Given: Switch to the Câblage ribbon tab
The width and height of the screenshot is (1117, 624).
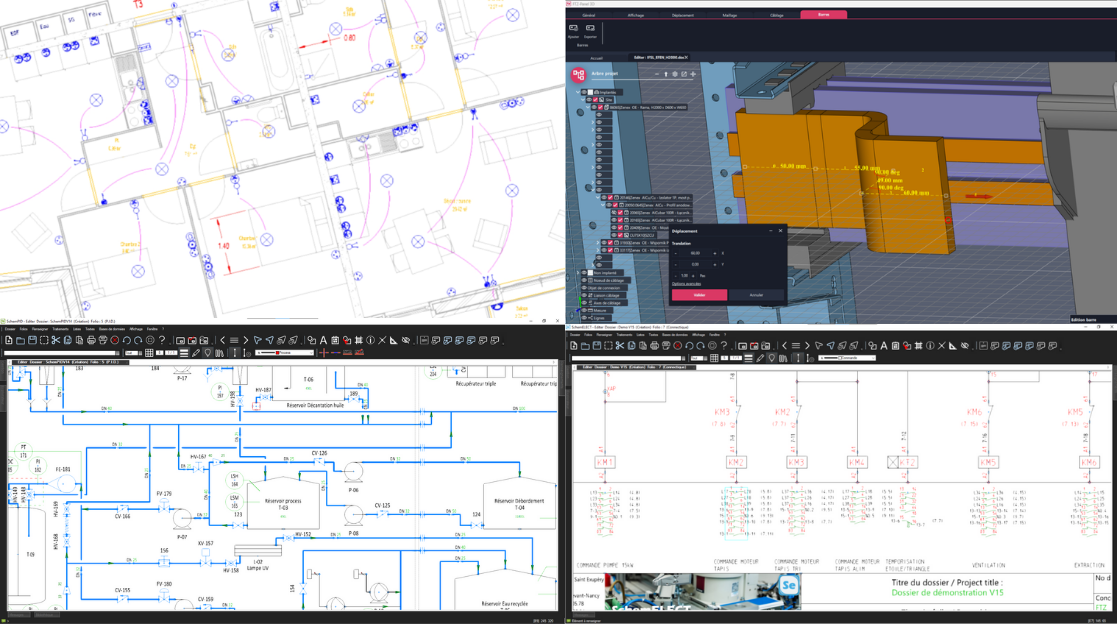Looking at the screenshot, I should pos(776,15).
